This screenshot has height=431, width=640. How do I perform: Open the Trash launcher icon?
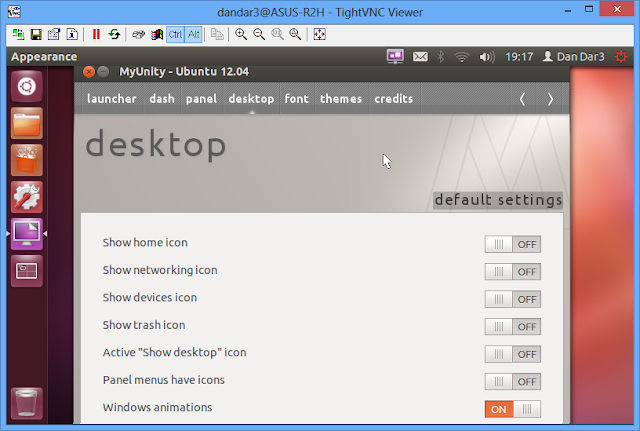(27, 403)
